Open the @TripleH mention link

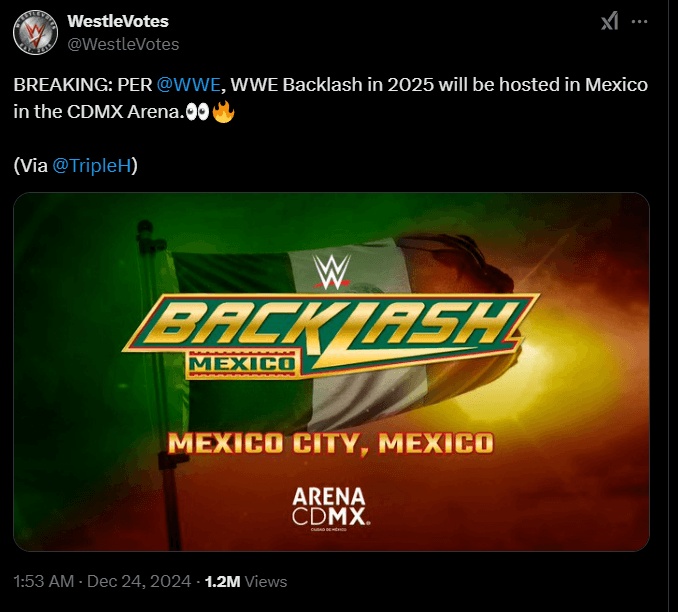tap(92, 166)
